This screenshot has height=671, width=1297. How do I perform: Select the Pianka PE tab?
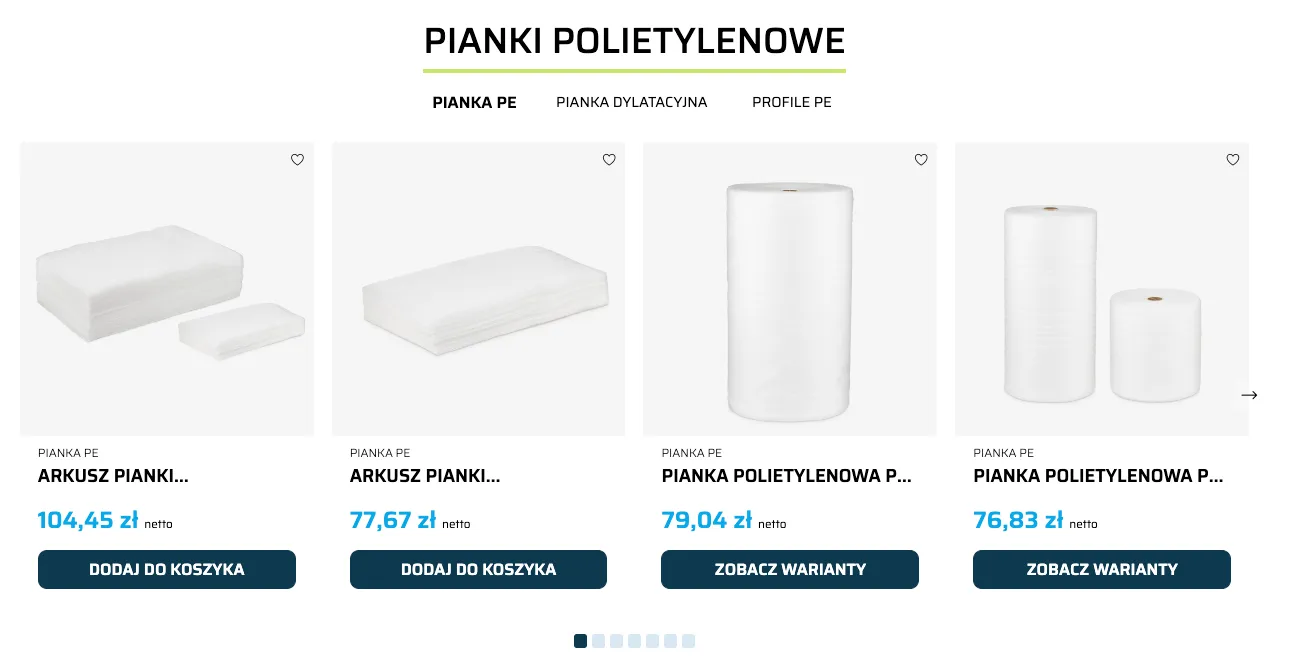point(474,102)
